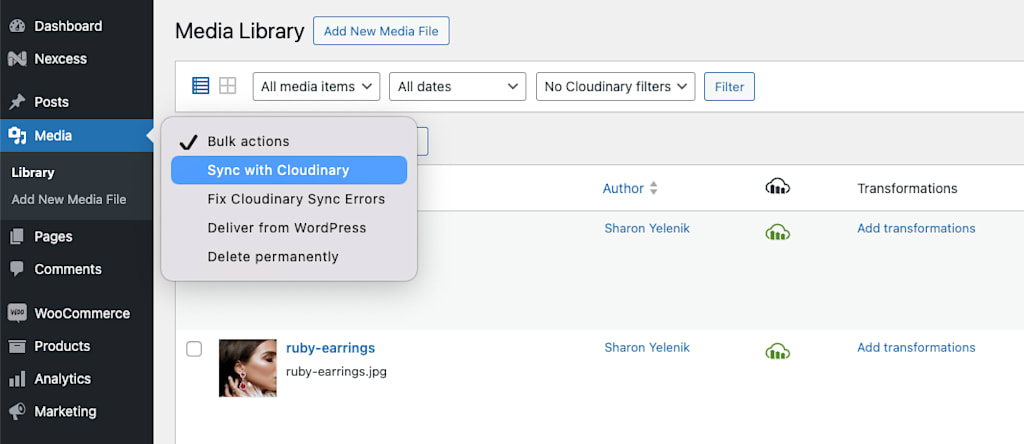Screen dimensions: 1024x444
Task: Open Dashboard menu label
Action: pos(68,26)
